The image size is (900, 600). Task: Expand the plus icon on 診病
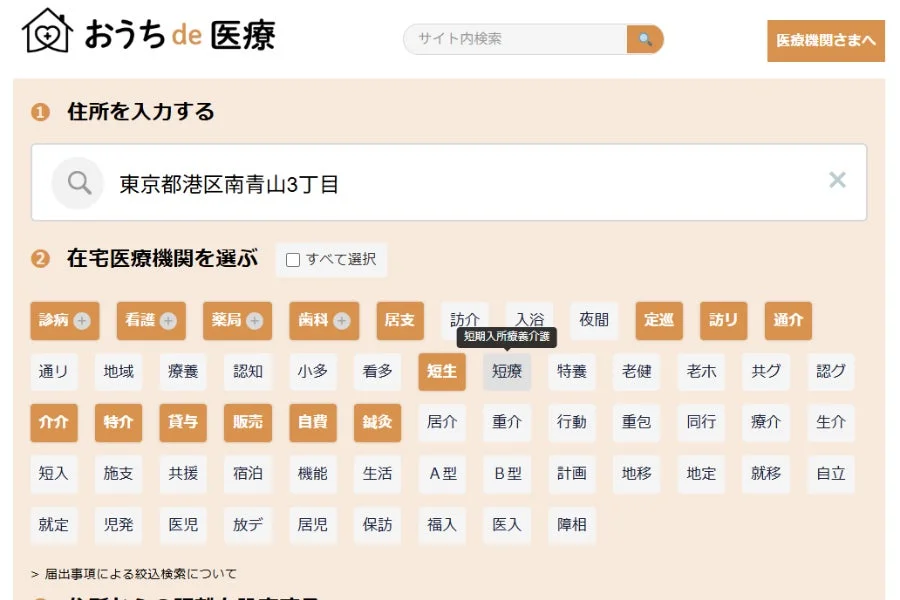pyautogui.click(x=82, y=320)
